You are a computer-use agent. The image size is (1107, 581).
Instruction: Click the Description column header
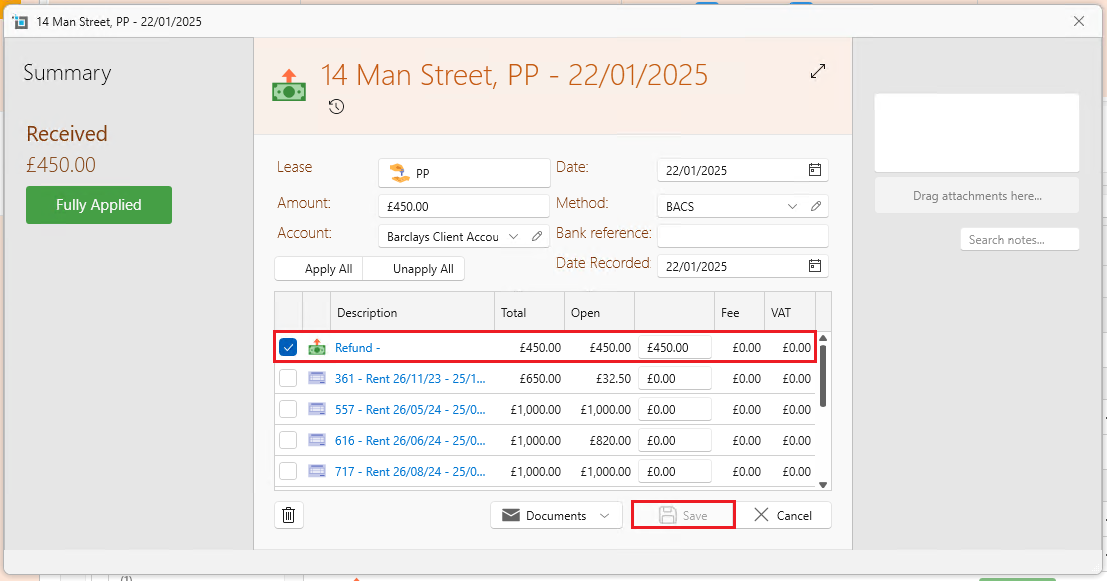pyautogui.click(x=412, y=312)
